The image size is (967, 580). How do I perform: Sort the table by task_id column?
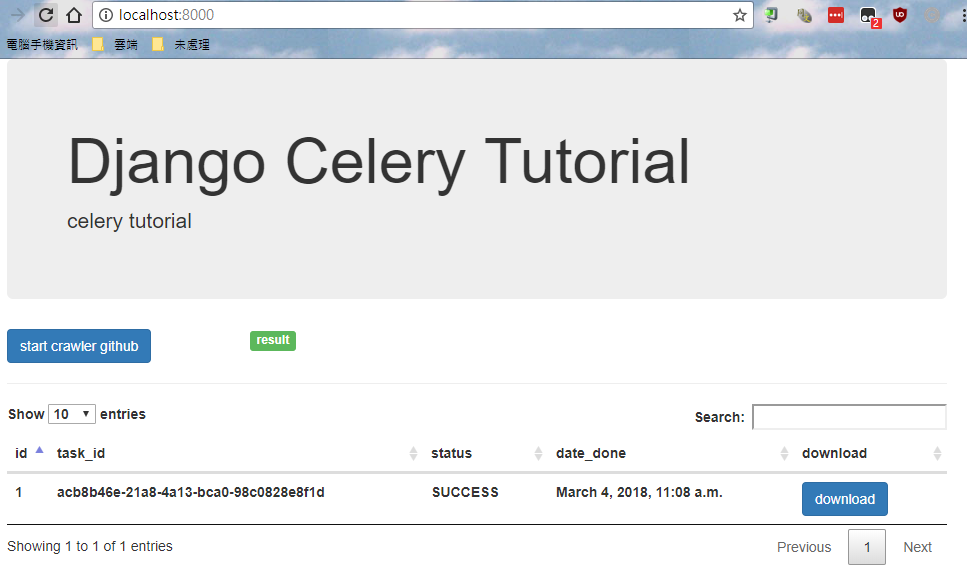tap(237, 453)
